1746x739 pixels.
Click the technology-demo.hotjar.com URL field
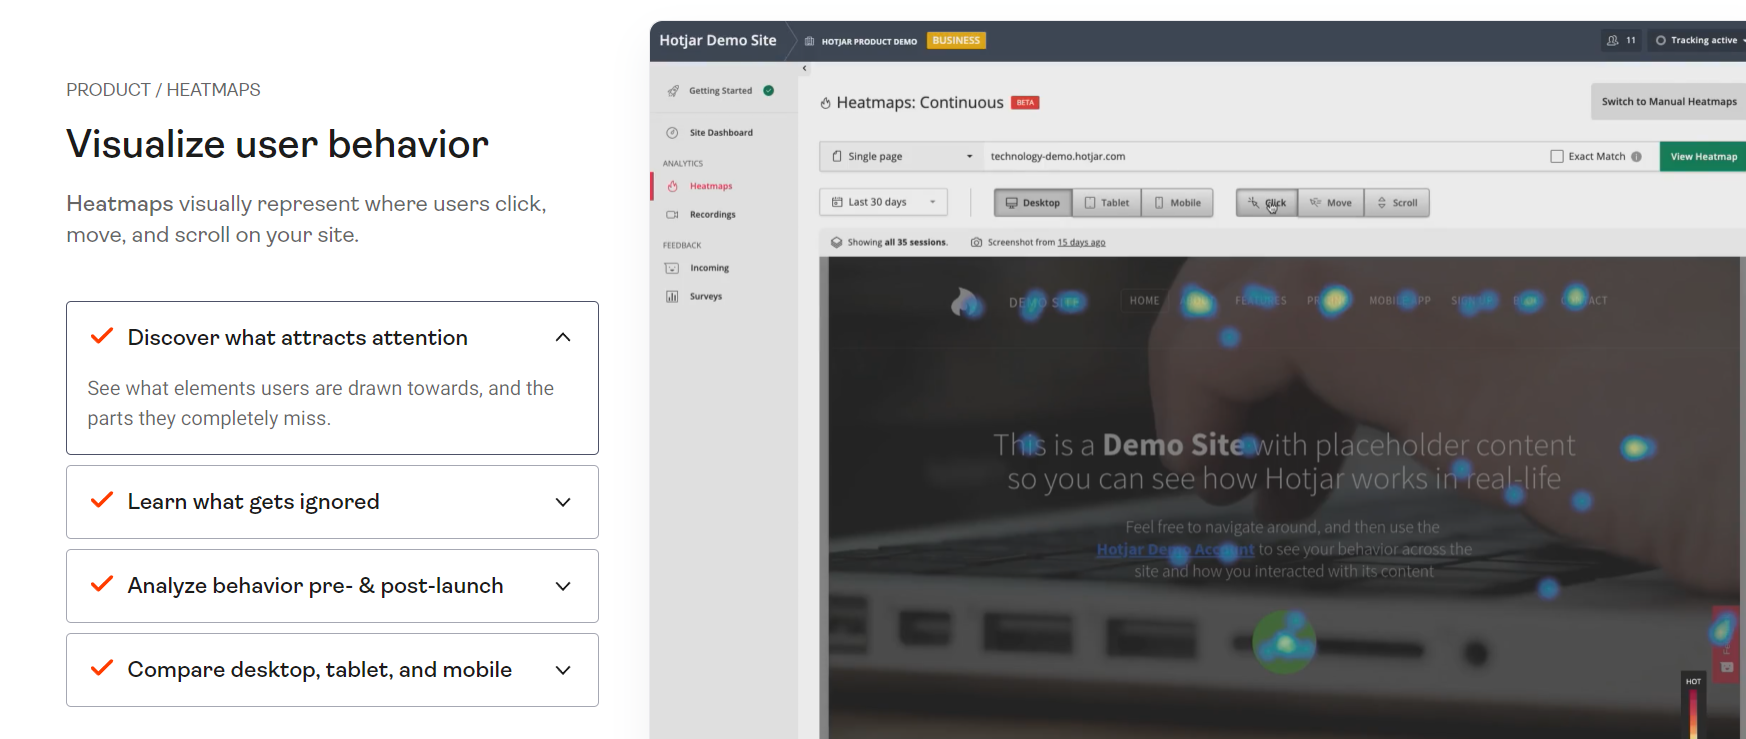click(1260, 156)
